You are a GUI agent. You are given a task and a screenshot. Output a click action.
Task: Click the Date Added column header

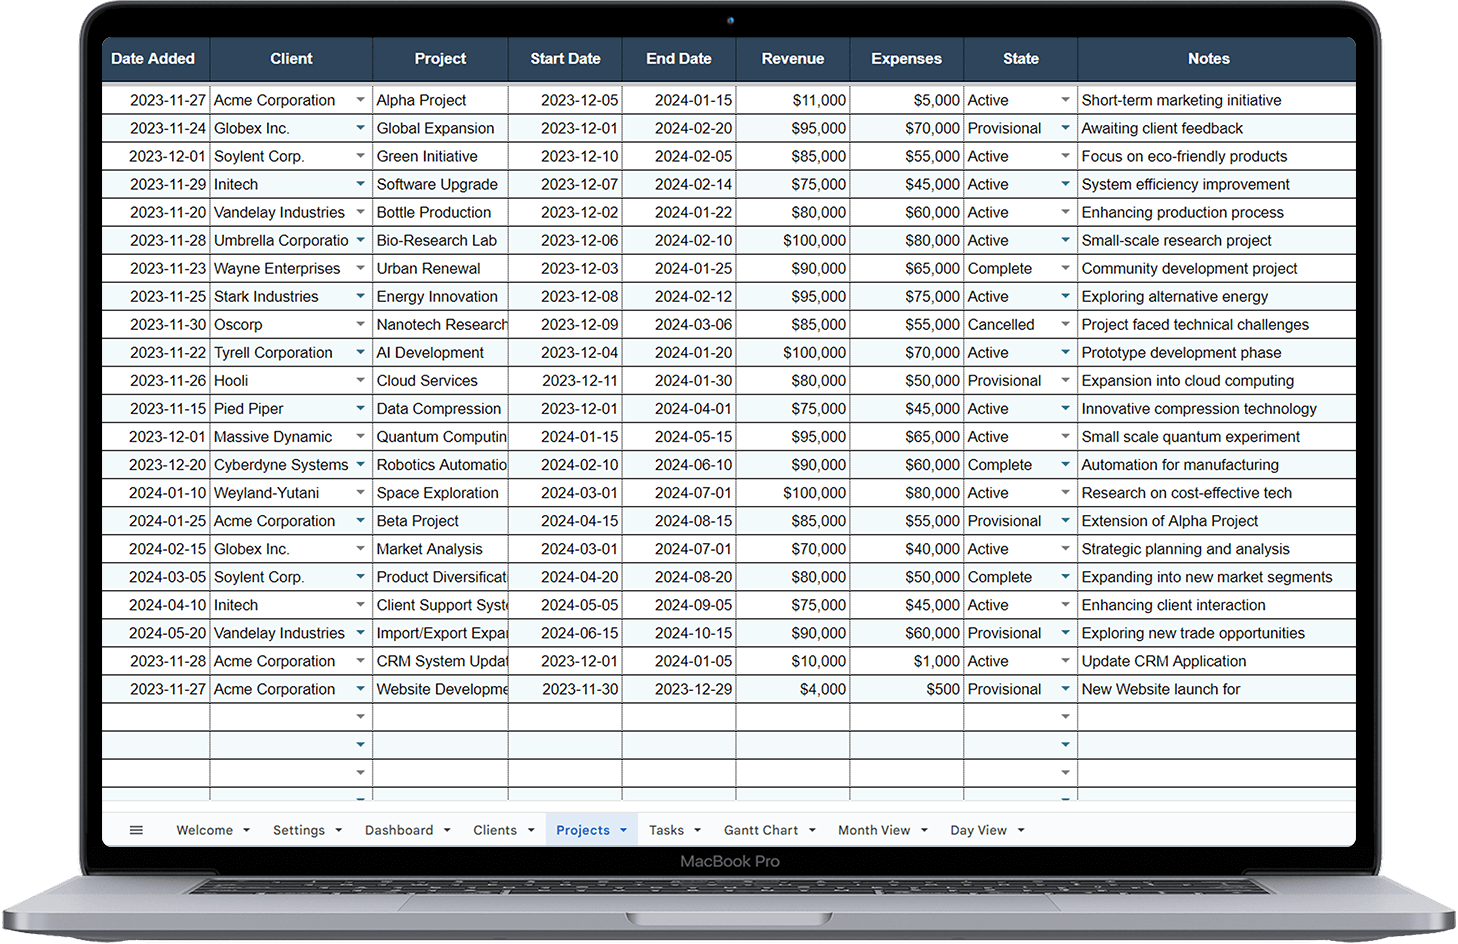tap(153, 59)
